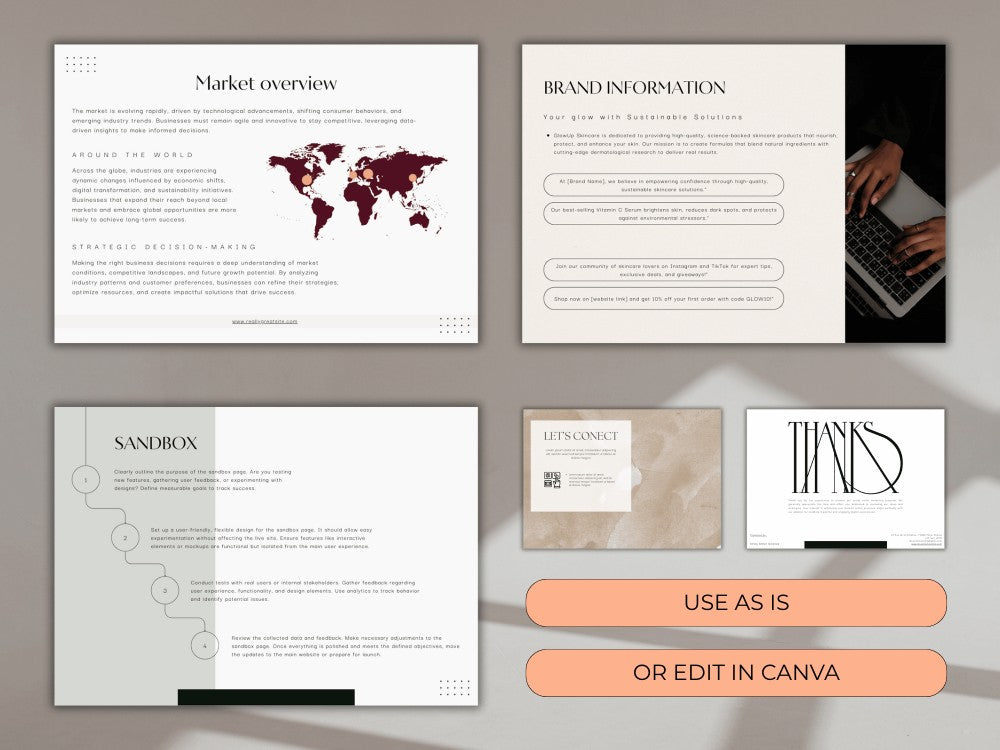Select numbered circle 3 on the Sandbox slide

(164, 592)
